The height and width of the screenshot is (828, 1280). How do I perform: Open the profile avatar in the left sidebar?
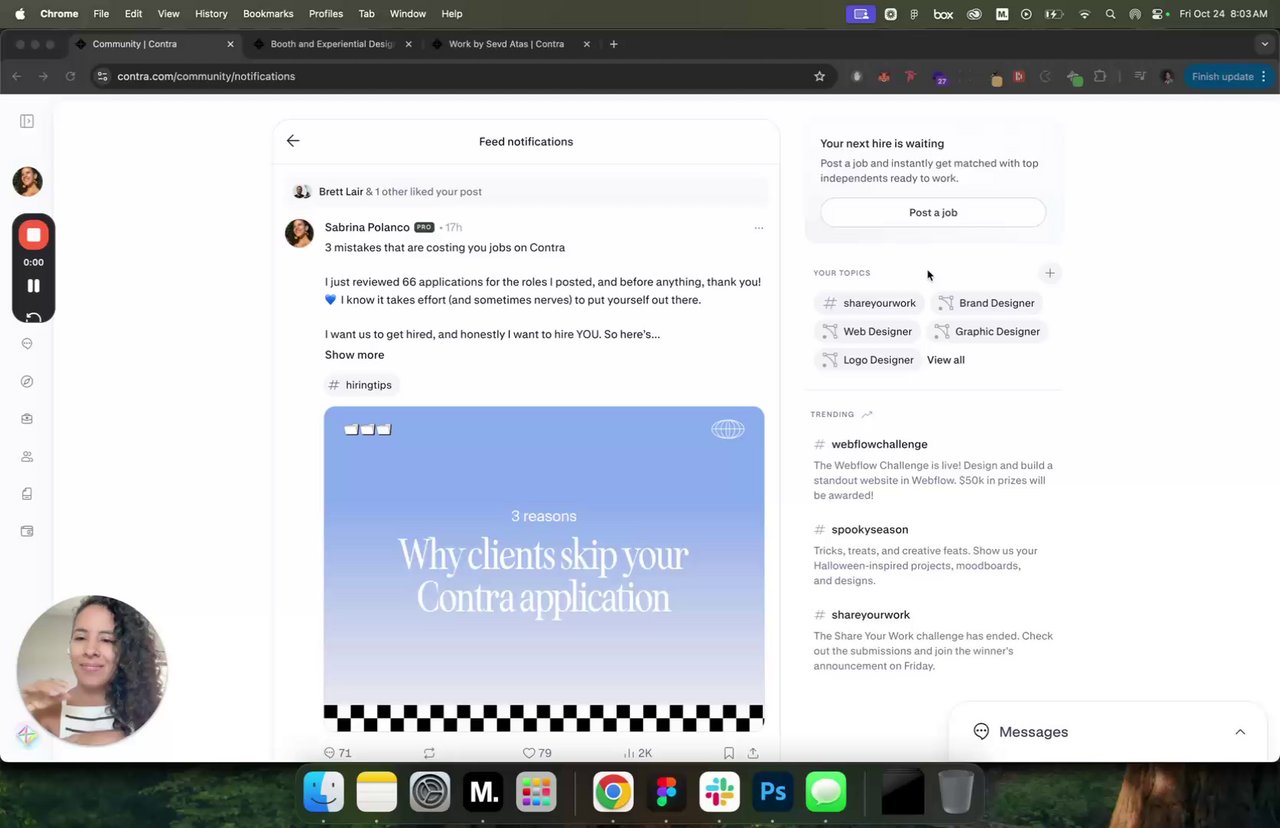27,181
